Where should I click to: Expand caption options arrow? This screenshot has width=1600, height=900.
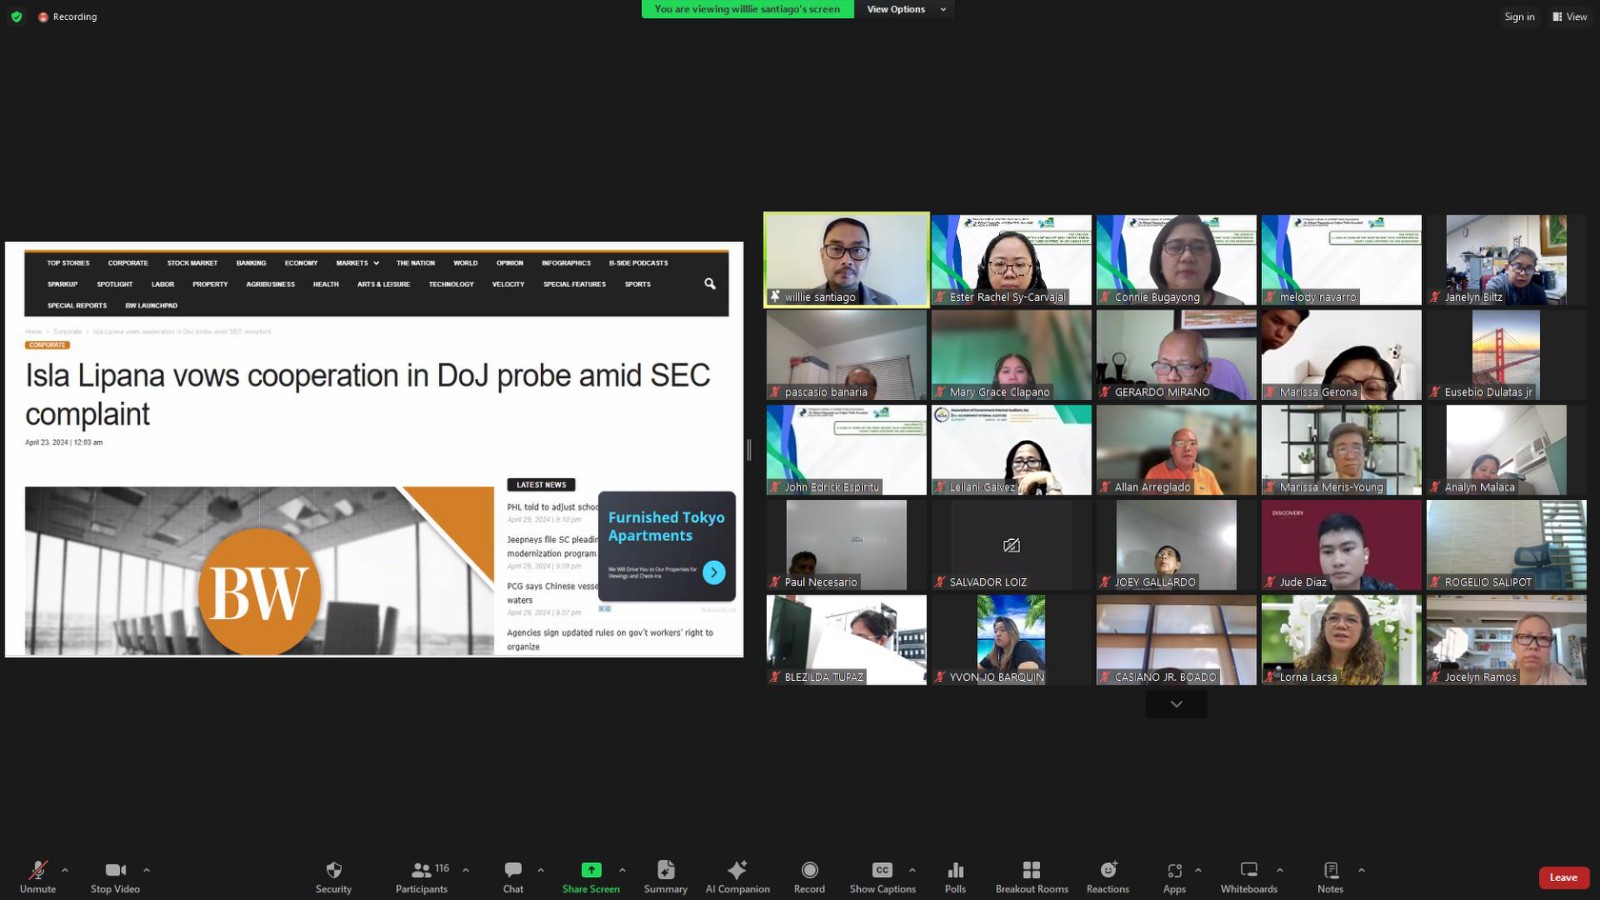pos(912,870)
